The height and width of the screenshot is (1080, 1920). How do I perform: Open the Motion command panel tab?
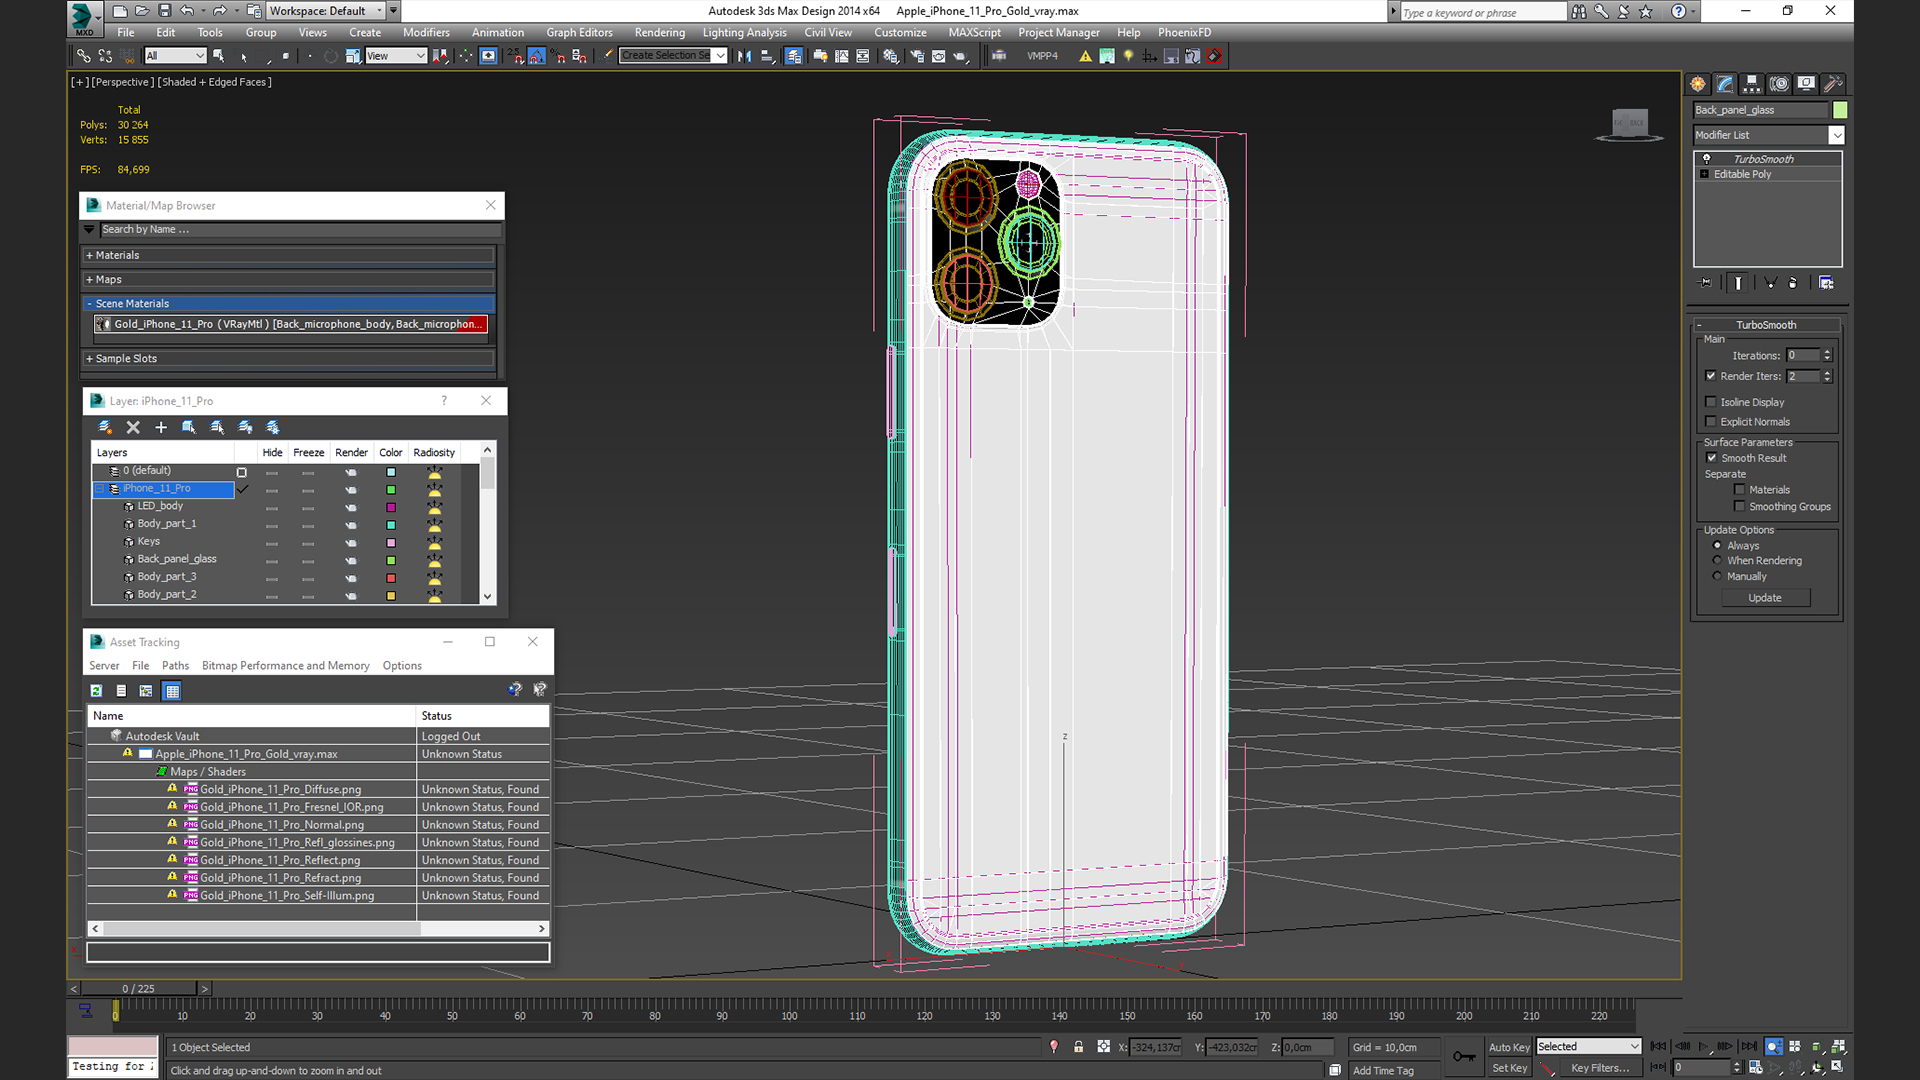coord(1779,84)
